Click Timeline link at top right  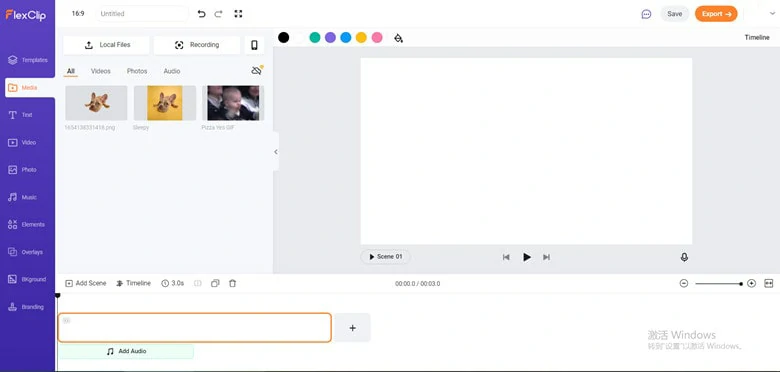[x=757, y=38]
